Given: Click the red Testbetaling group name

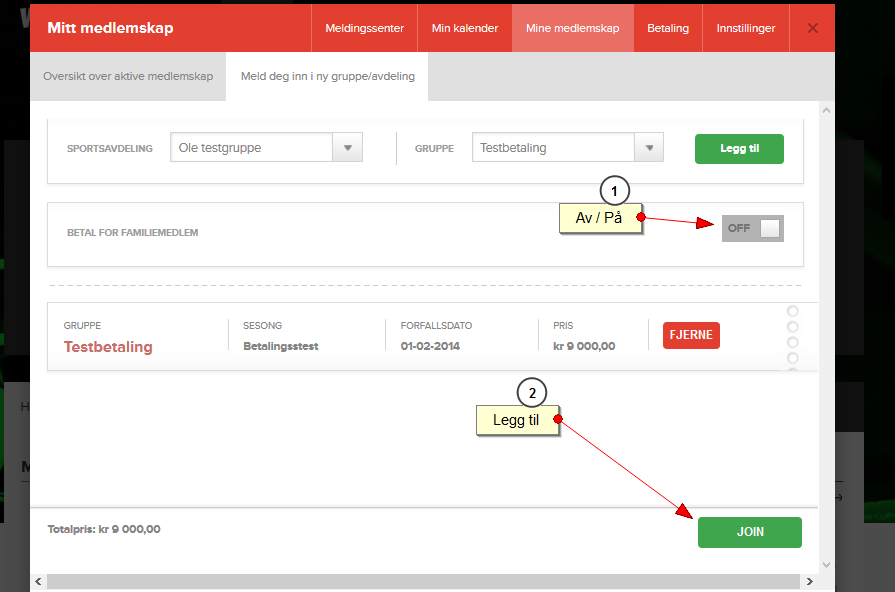Looking at the screenshot, I should [108, 347].
